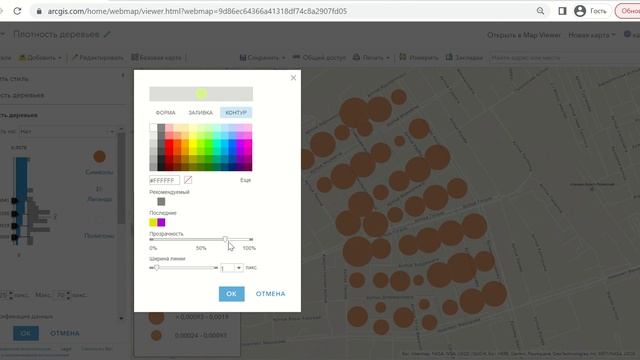
Task: Click the style panel vertical scrollbar
Action: [x=121, y=179]
